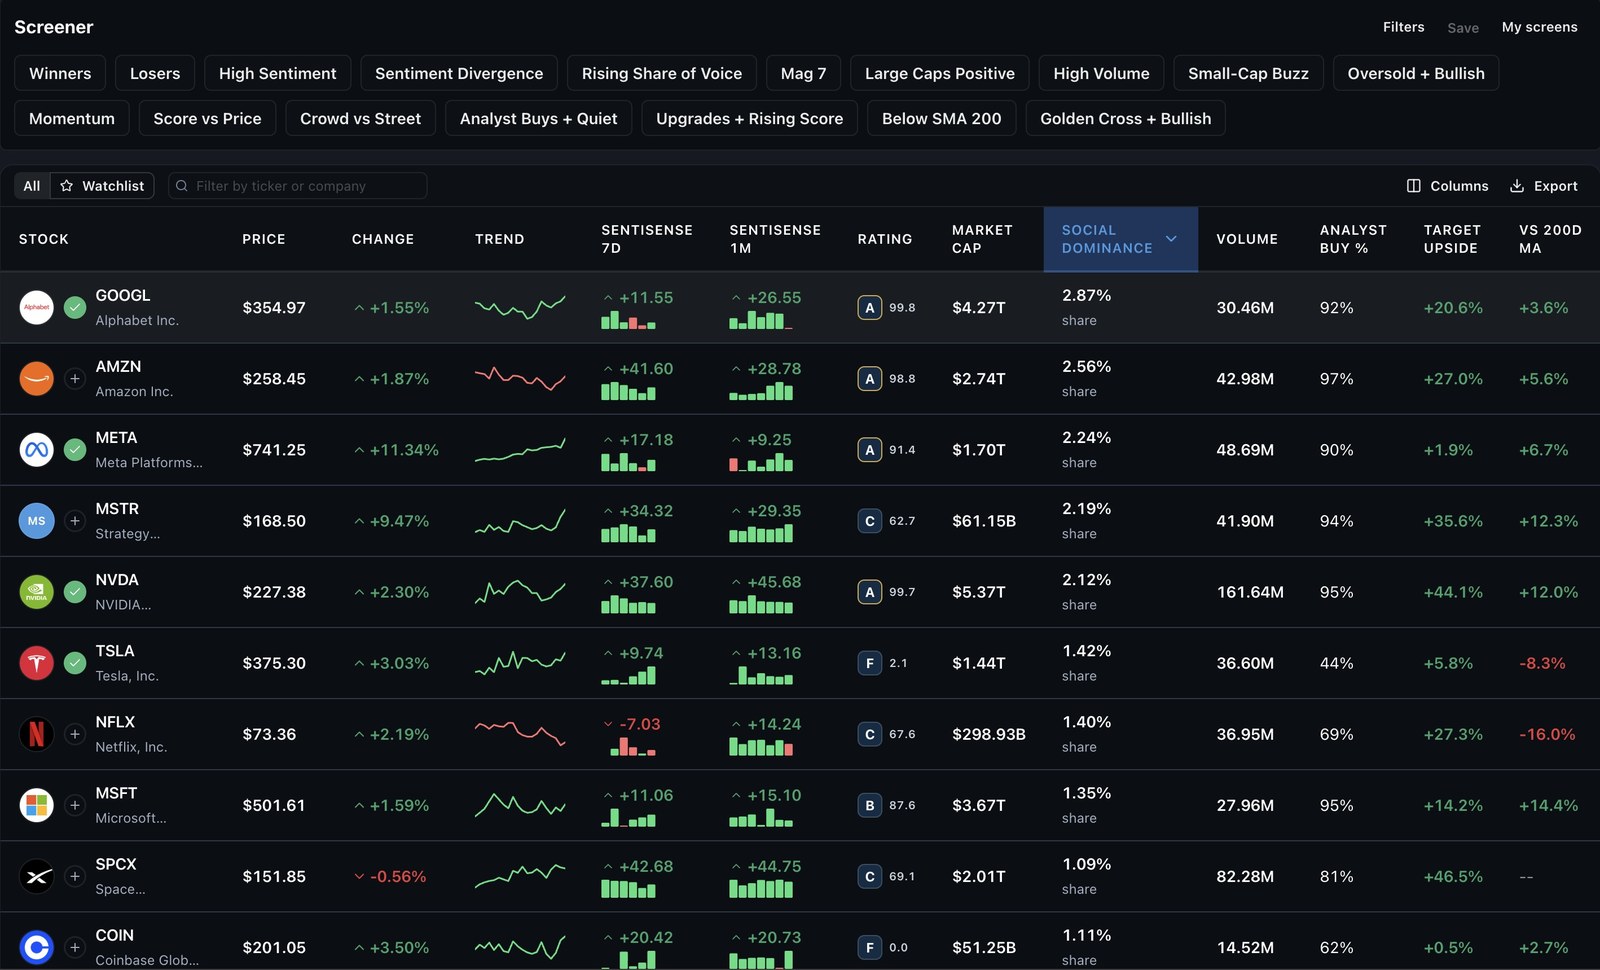Remove TSLA from watchlist via green check
1600x970 pixels.
point(75,662)
